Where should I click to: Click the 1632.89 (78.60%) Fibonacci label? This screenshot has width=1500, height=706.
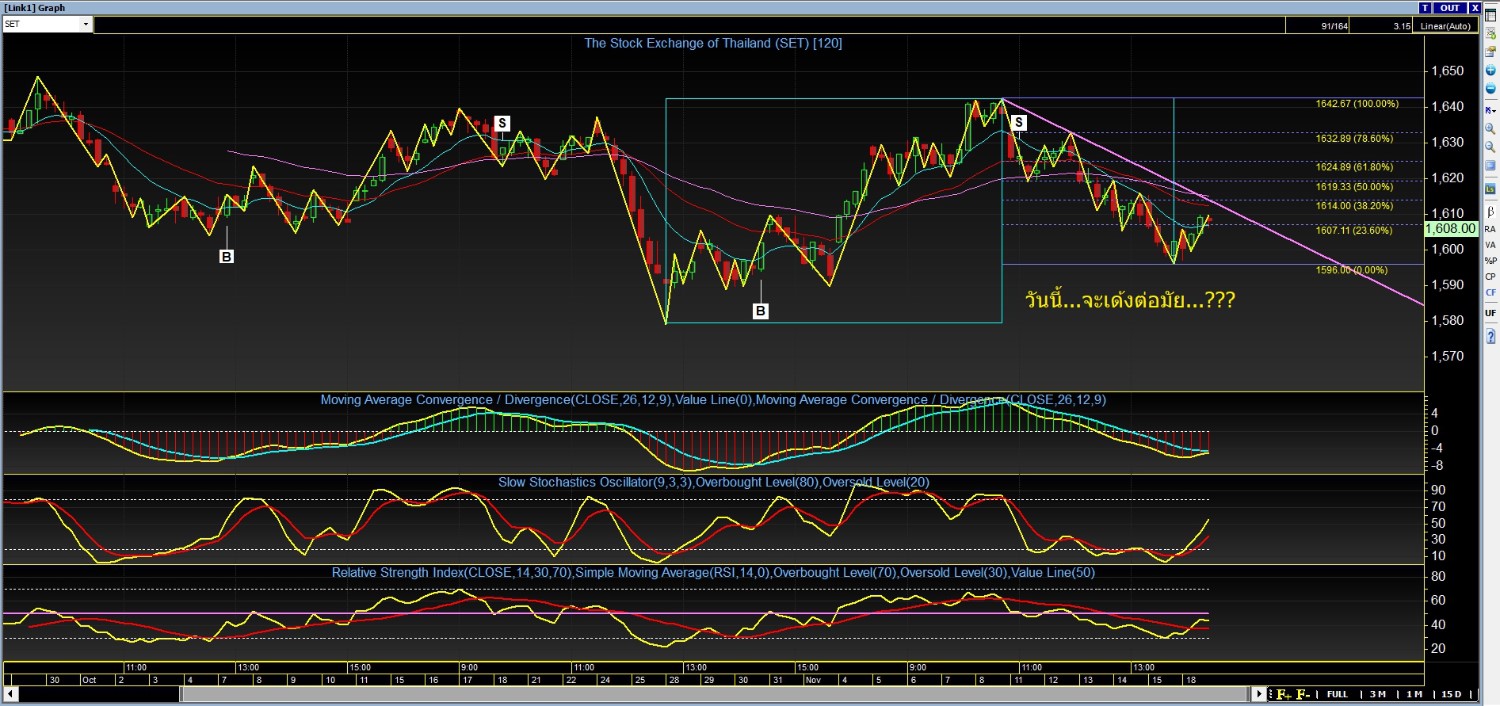coord(1354,139)
